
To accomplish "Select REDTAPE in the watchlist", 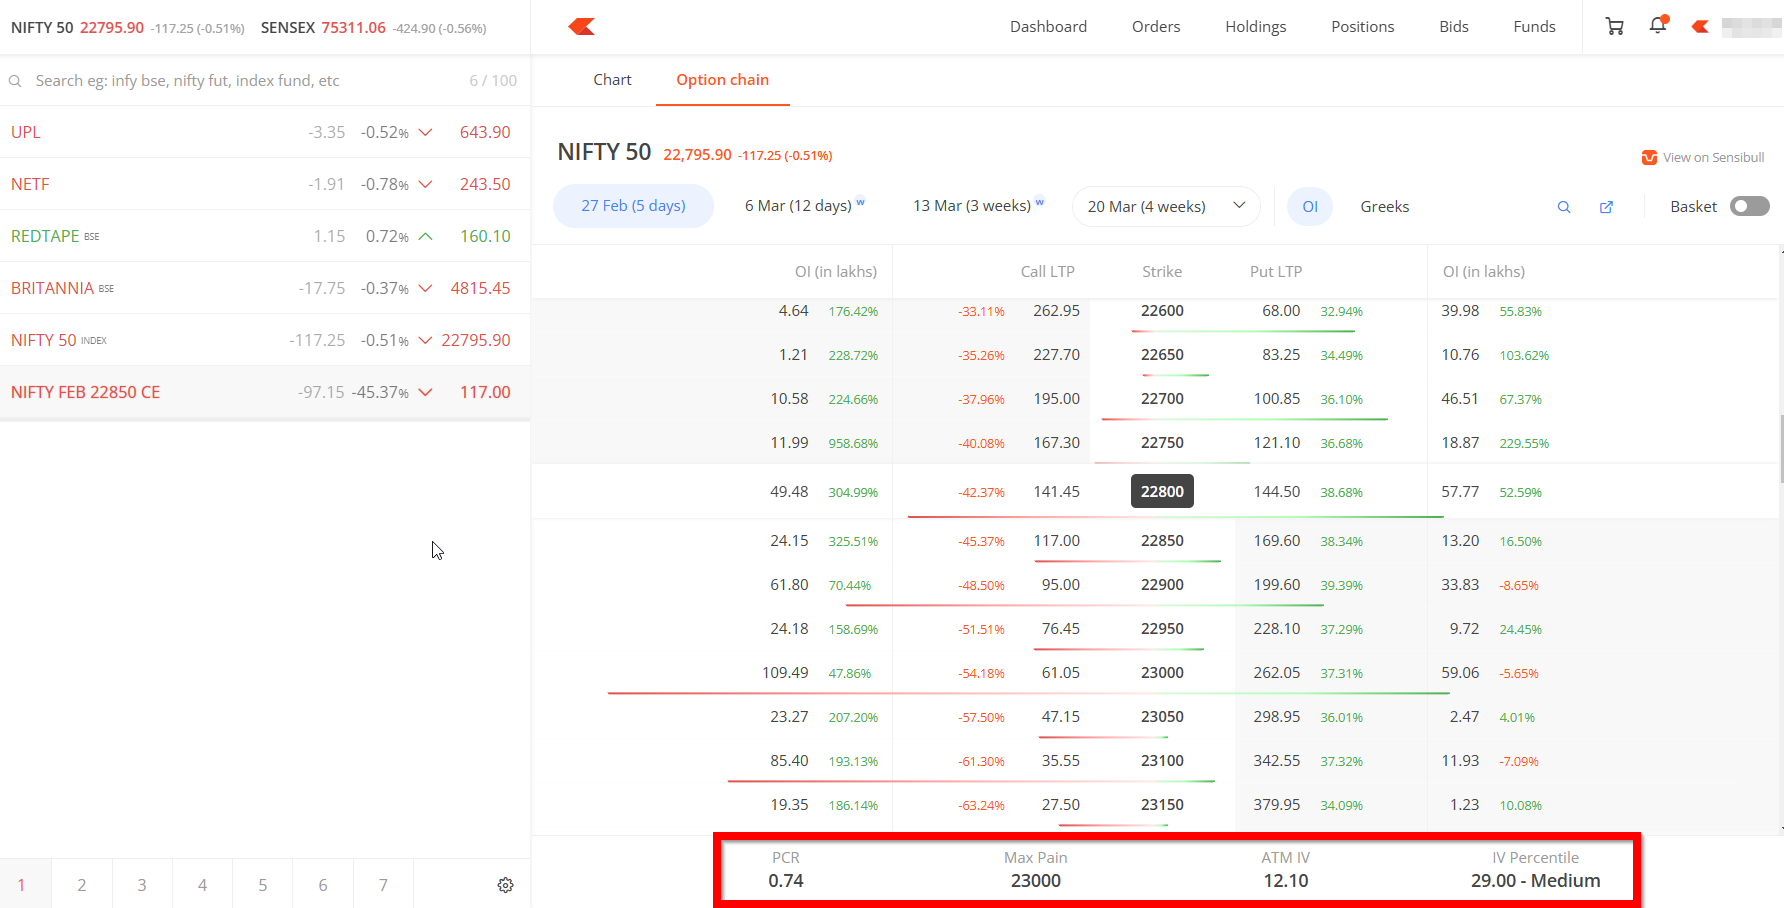I will (265, 236).
